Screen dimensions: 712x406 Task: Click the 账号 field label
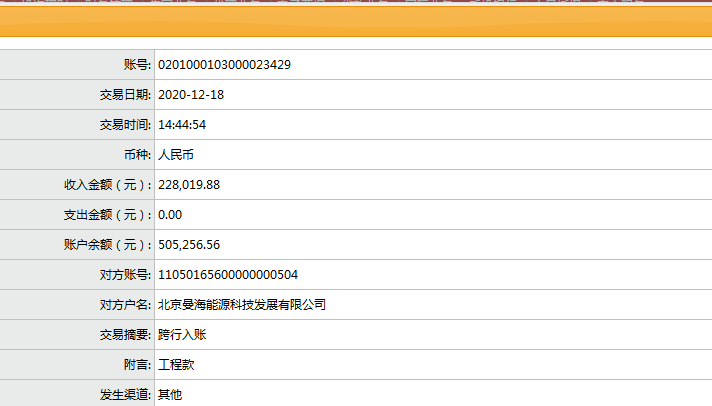(136, 65)
